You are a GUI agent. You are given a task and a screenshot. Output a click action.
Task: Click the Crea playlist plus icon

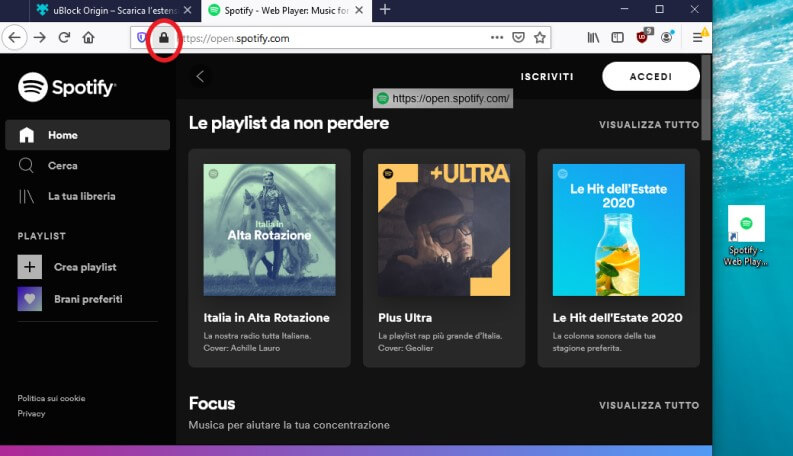click(x=30, y=266)
